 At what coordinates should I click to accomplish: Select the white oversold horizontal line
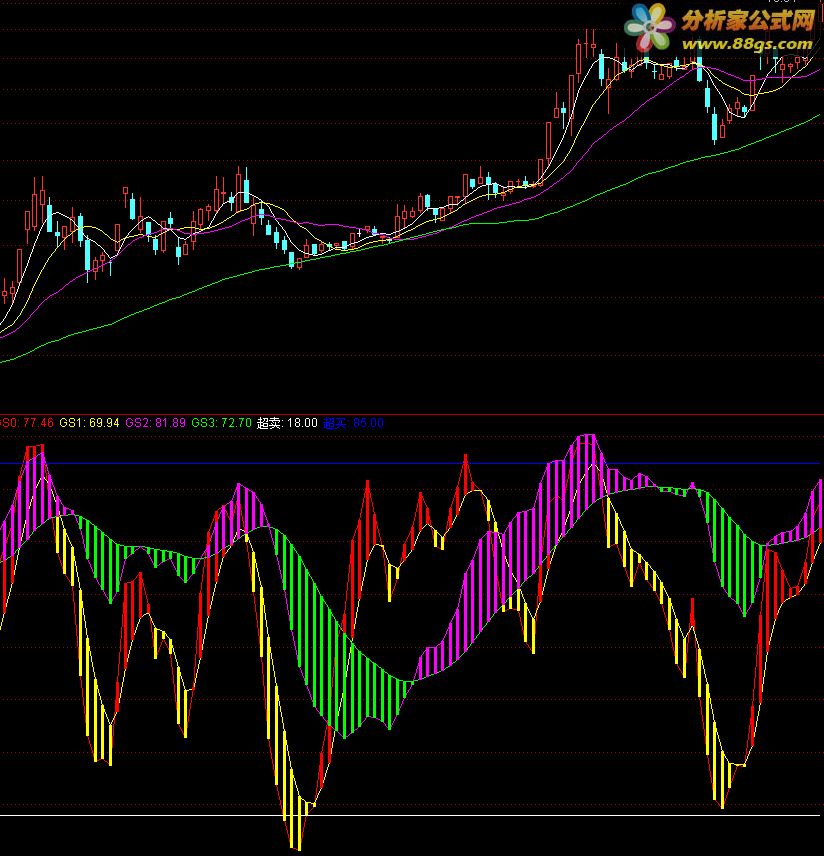412,816
